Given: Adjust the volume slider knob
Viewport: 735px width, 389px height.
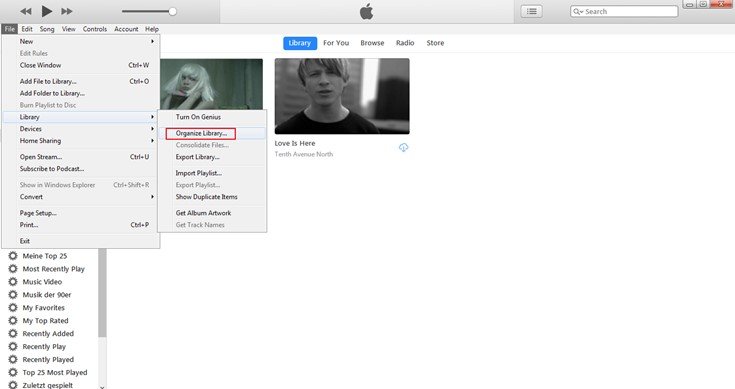Looking at the screenshot, I should coord(172,11).
